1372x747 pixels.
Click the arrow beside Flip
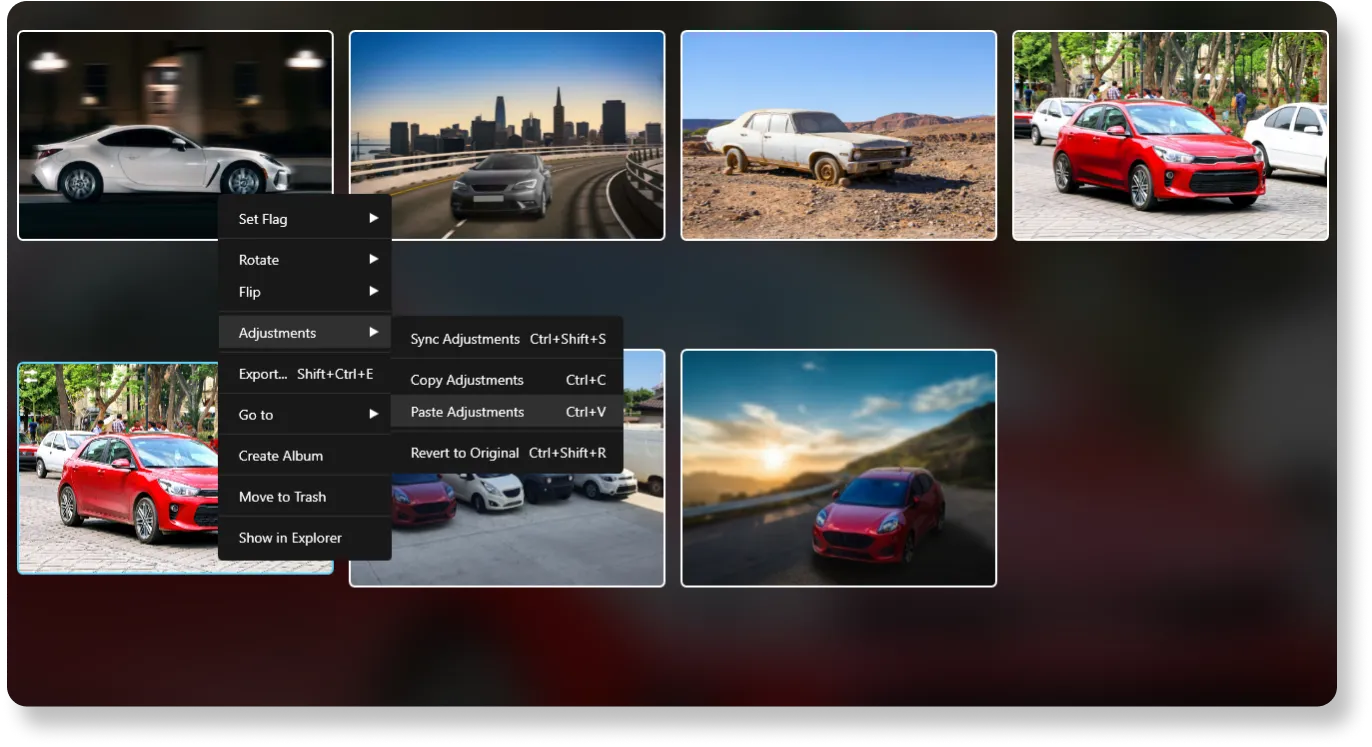373,291
